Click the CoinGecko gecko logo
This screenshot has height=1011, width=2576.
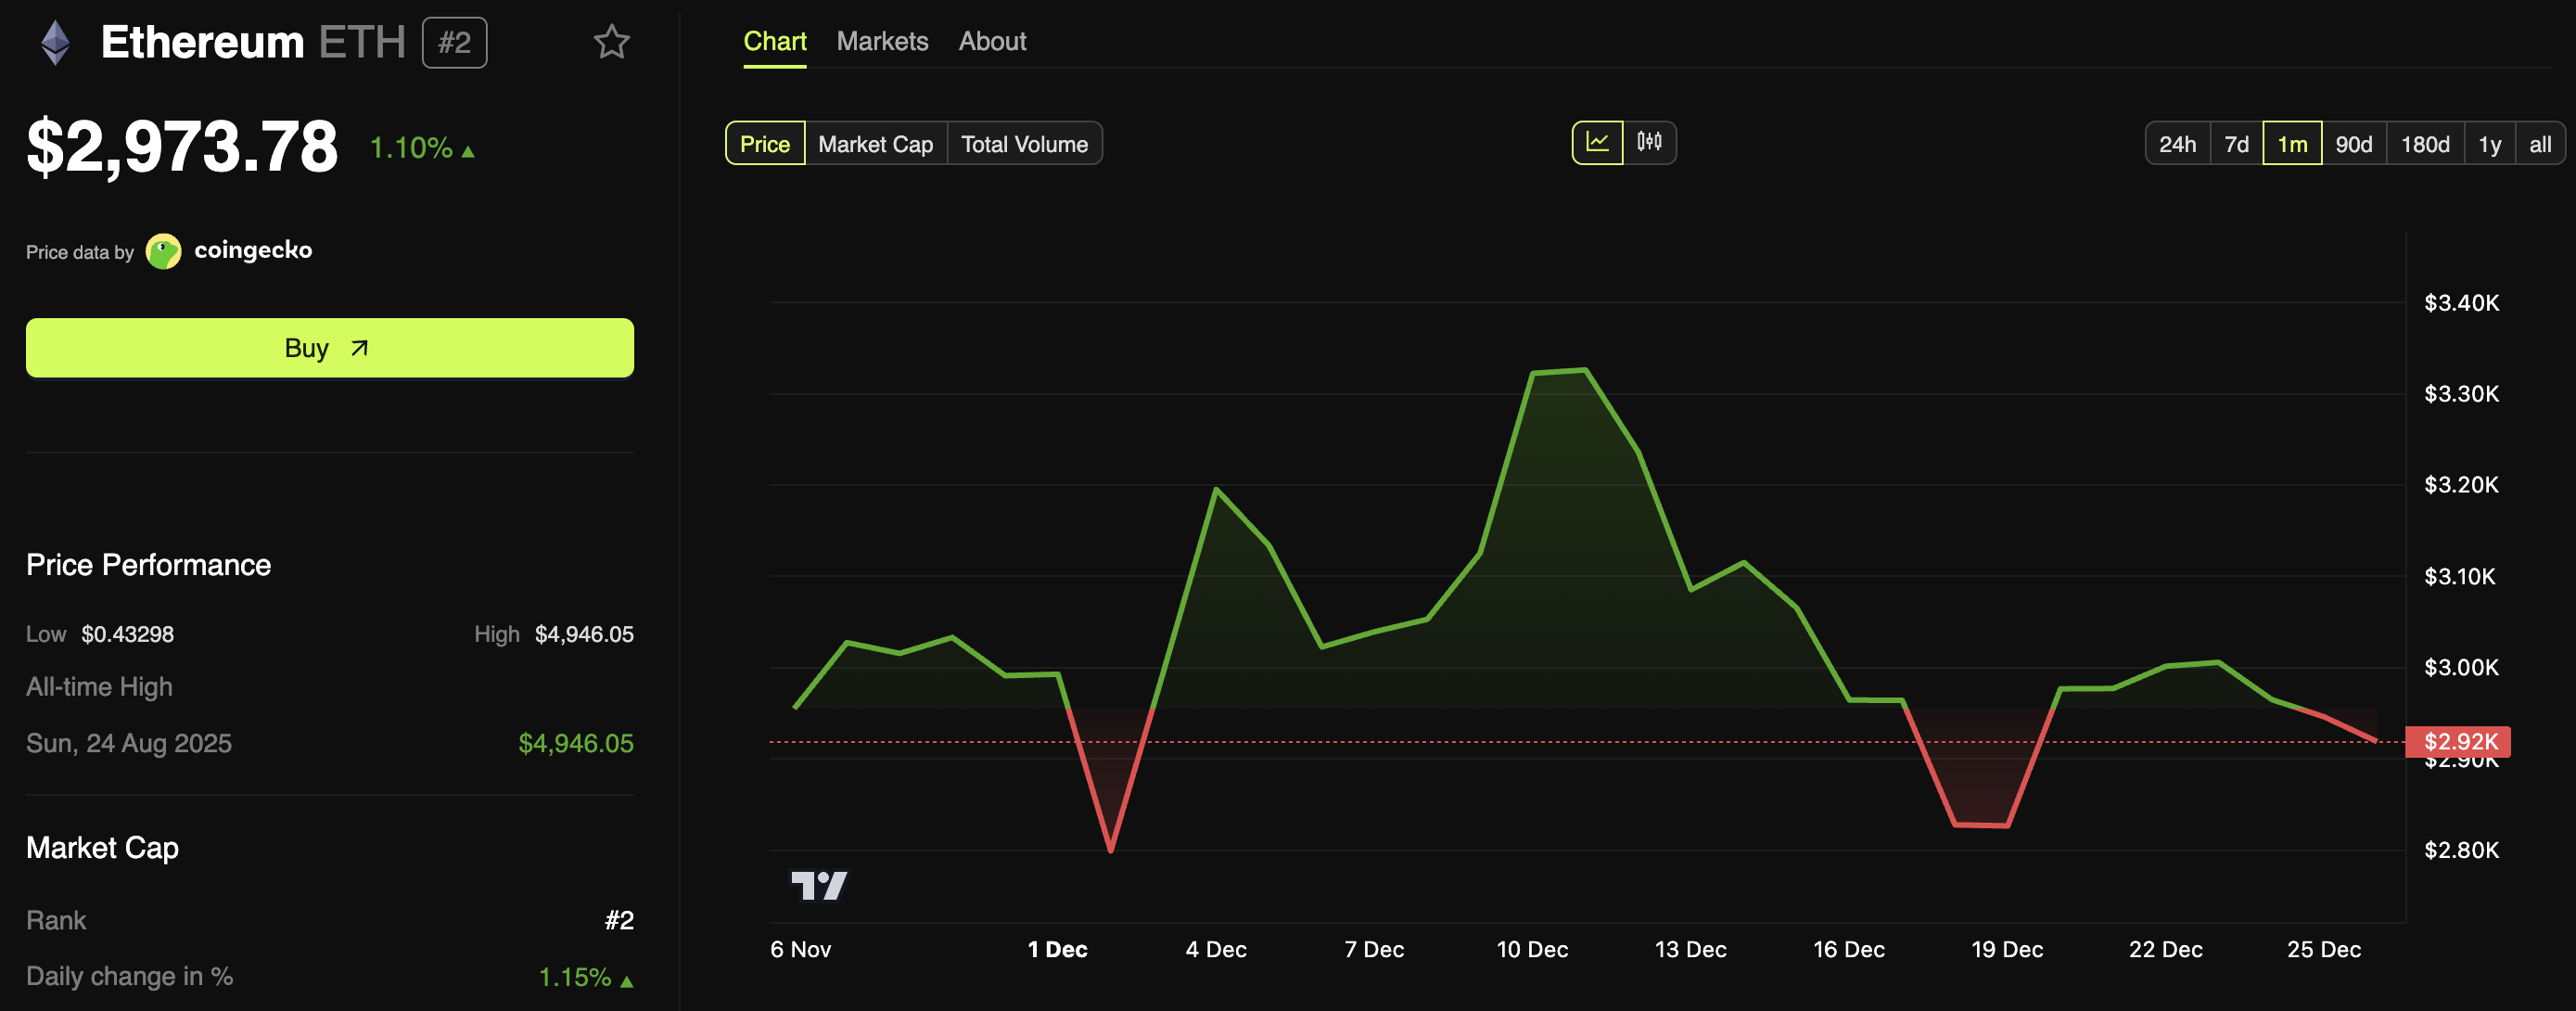(x=163, y=251)
